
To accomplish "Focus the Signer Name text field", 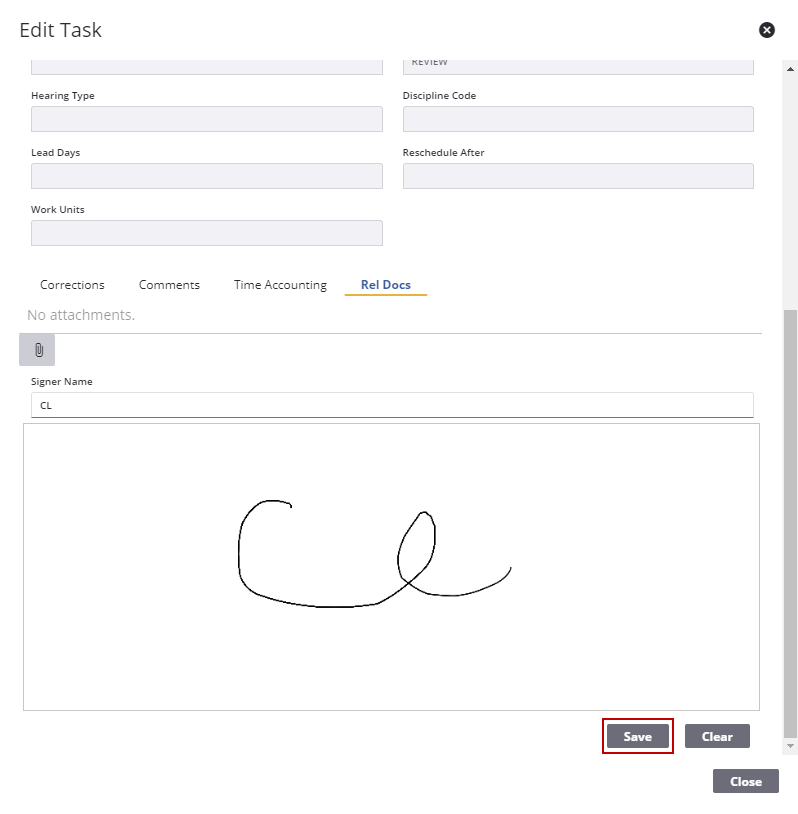I will coord(392,405).
